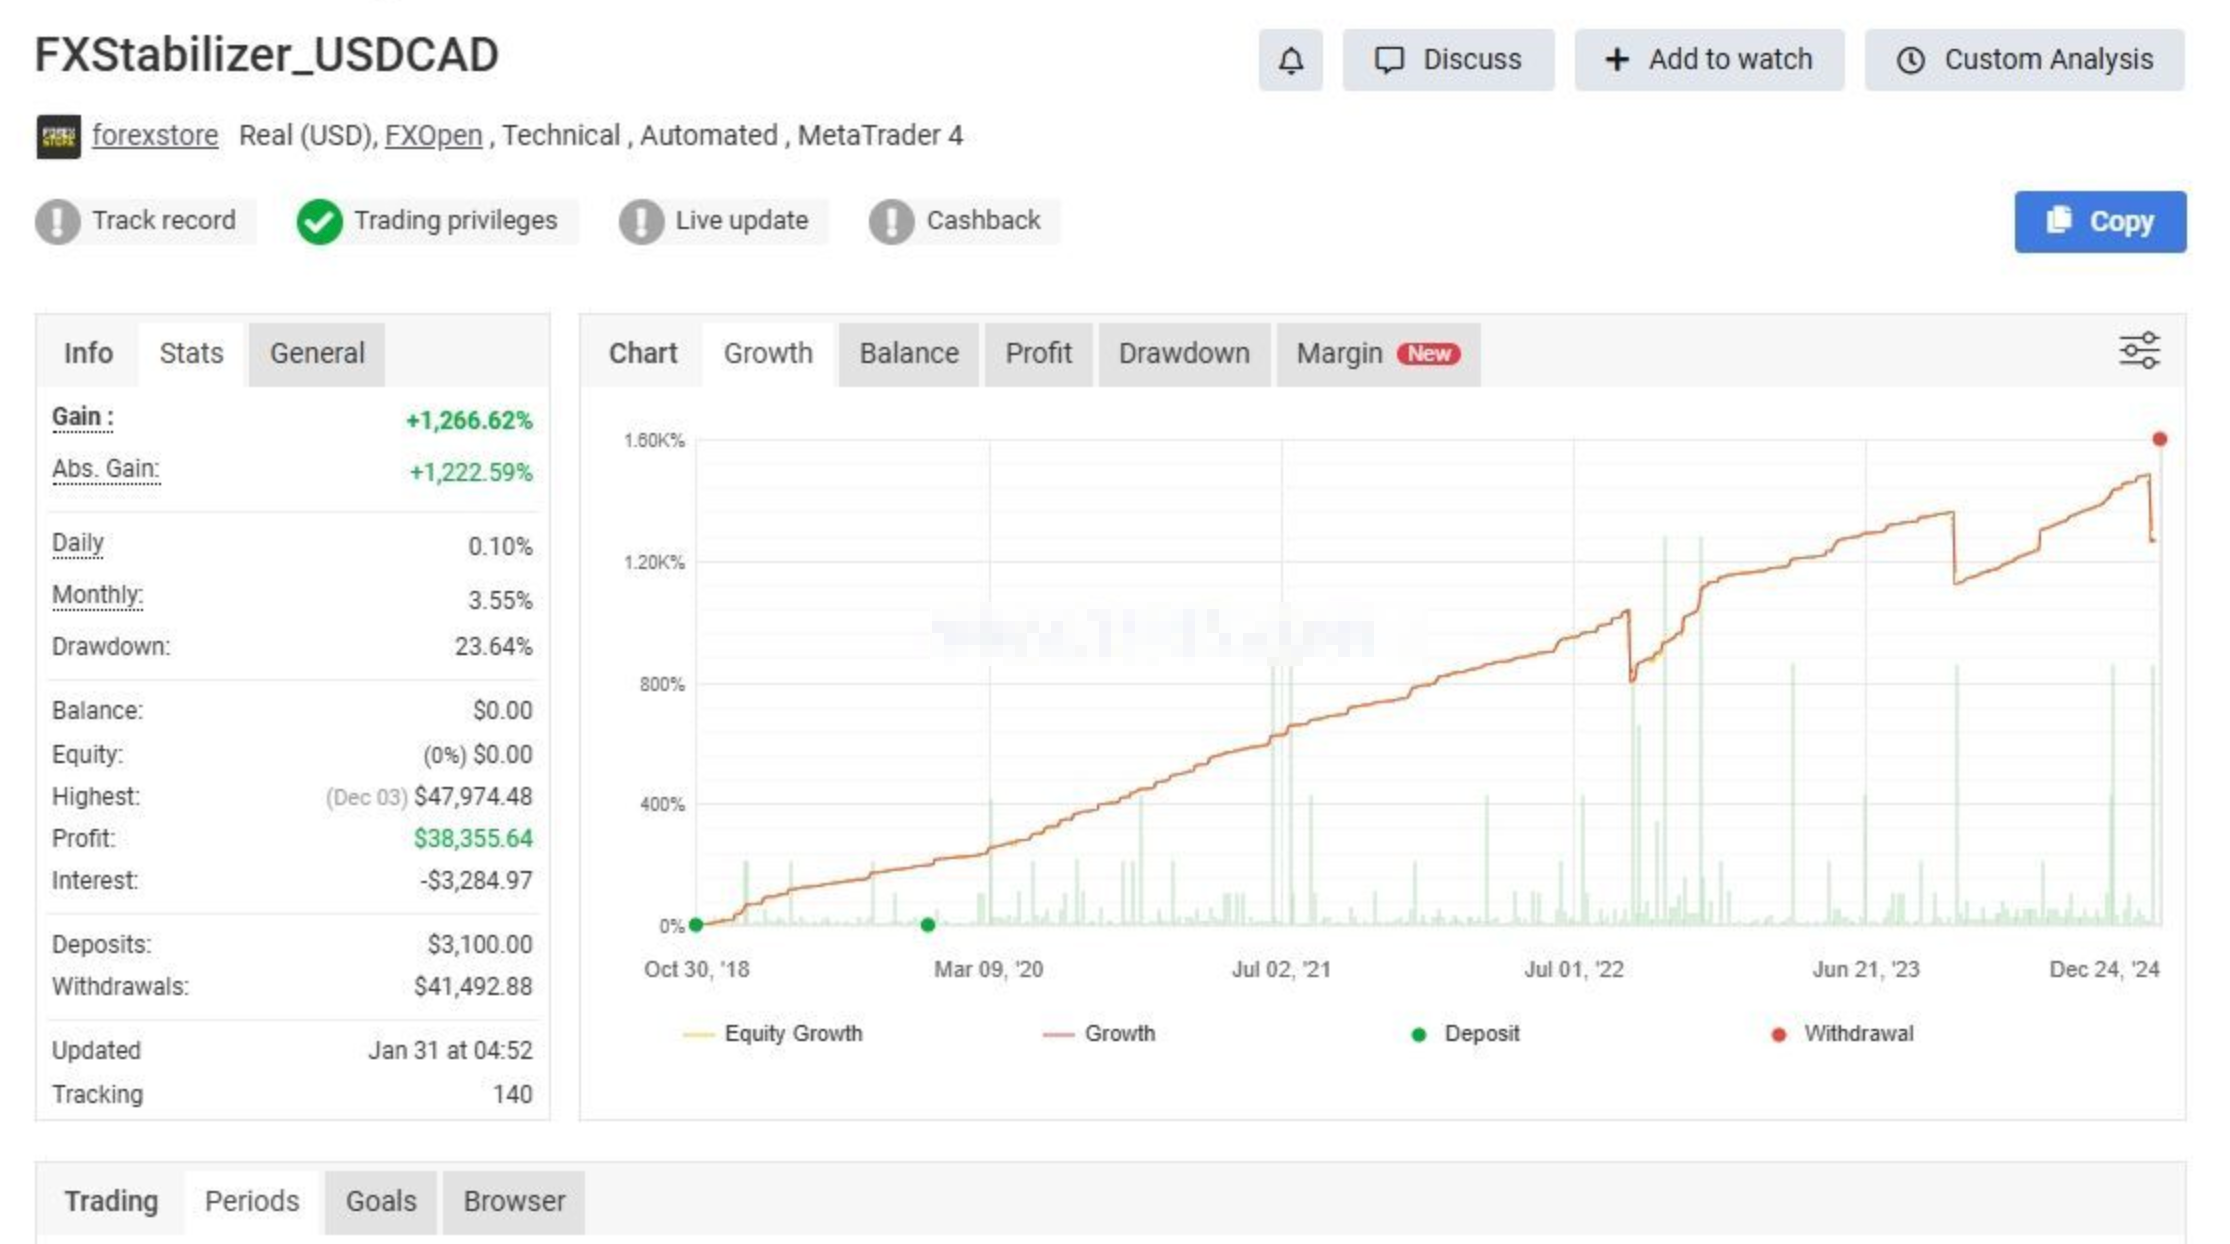Click the notification bell icon
Viewport: 2230px width, 1244px height.
(1290, 60)
